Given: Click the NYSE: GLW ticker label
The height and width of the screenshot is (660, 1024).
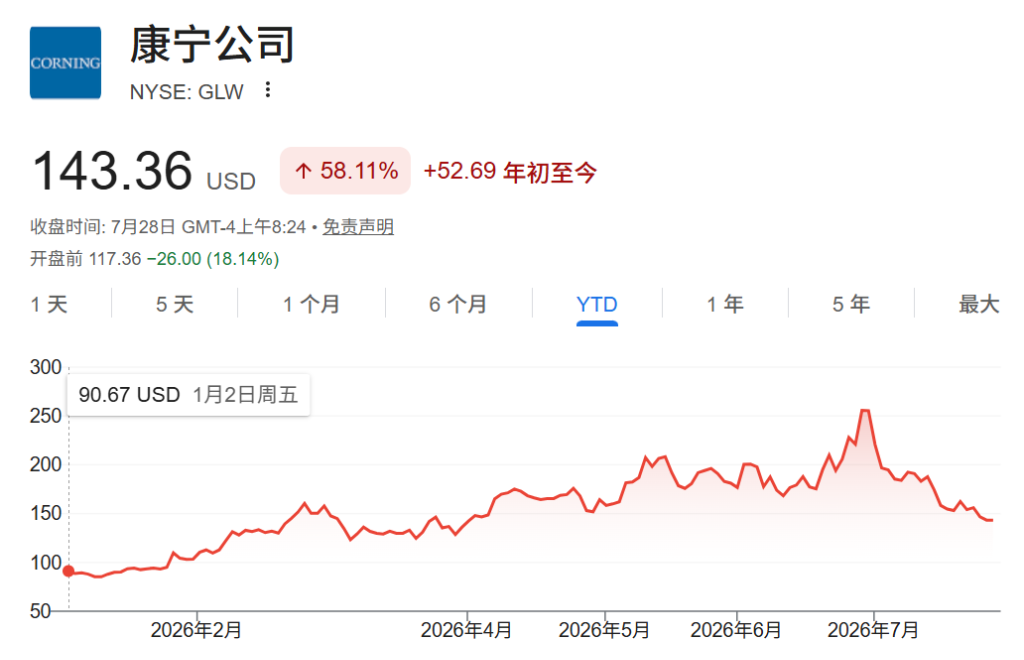Looking at the screenshot, I should pyautogui.click(x=187, y=92).
